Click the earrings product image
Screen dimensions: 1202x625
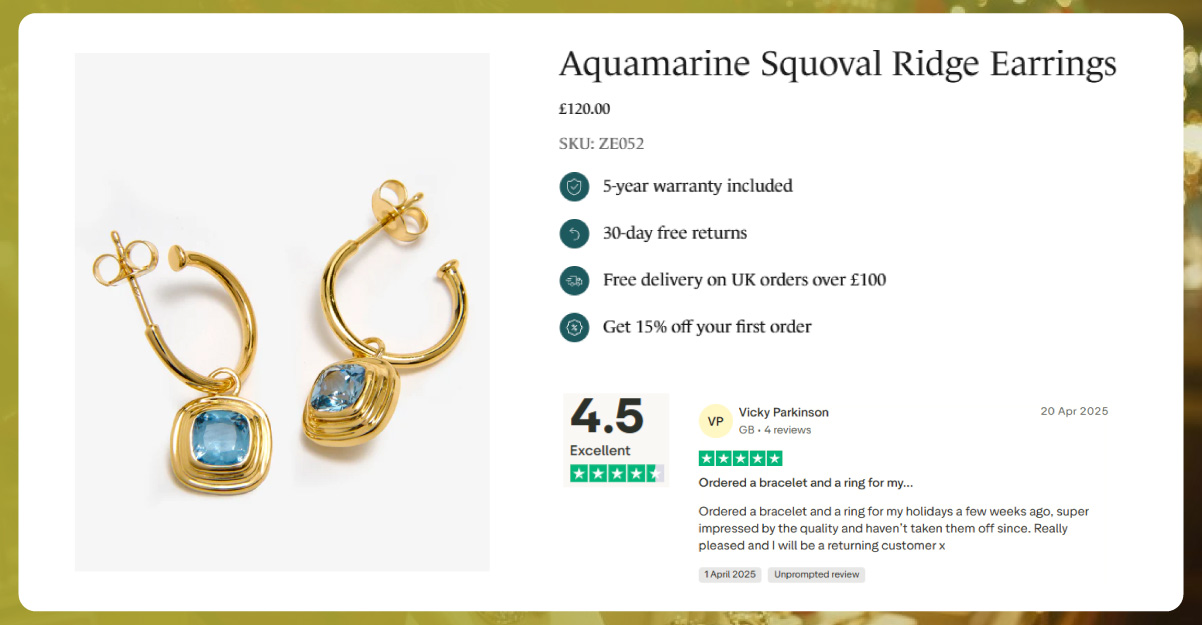(282, 312)
